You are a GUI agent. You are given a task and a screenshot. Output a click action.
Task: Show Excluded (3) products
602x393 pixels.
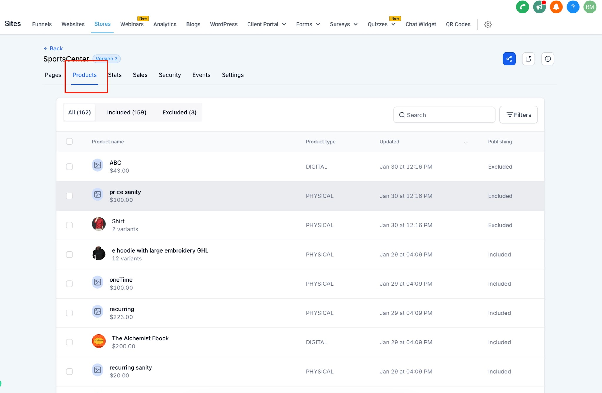point(179,112)
